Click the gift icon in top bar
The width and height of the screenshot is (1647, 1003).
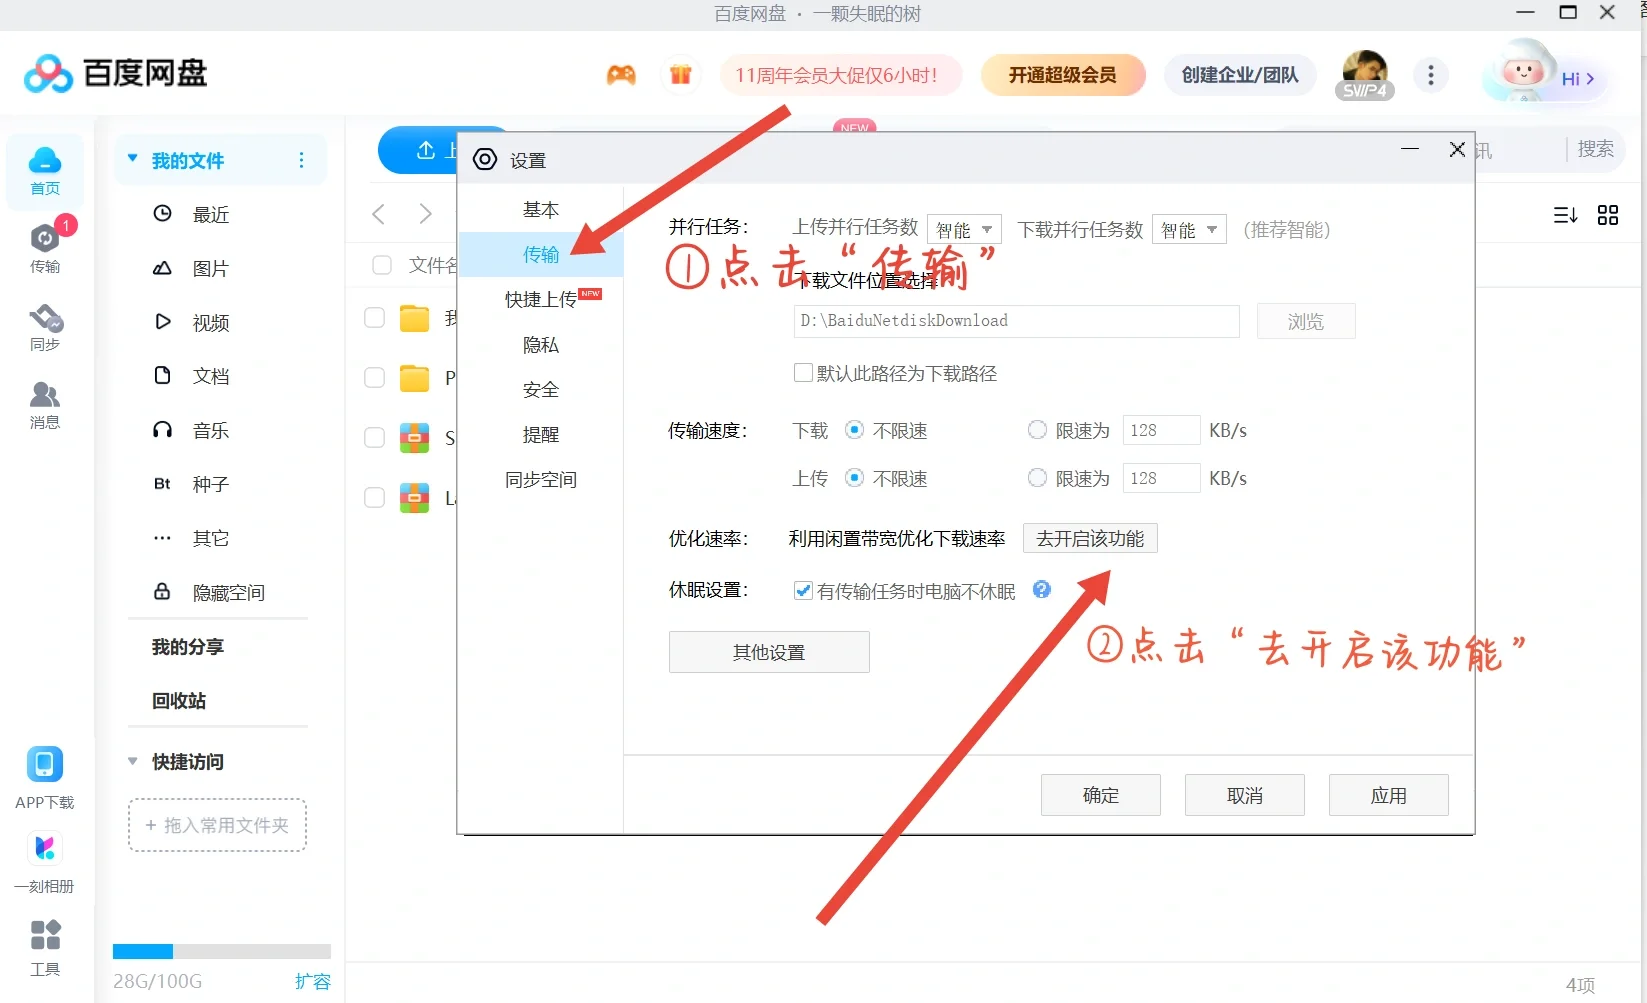(x=680, y=74)
